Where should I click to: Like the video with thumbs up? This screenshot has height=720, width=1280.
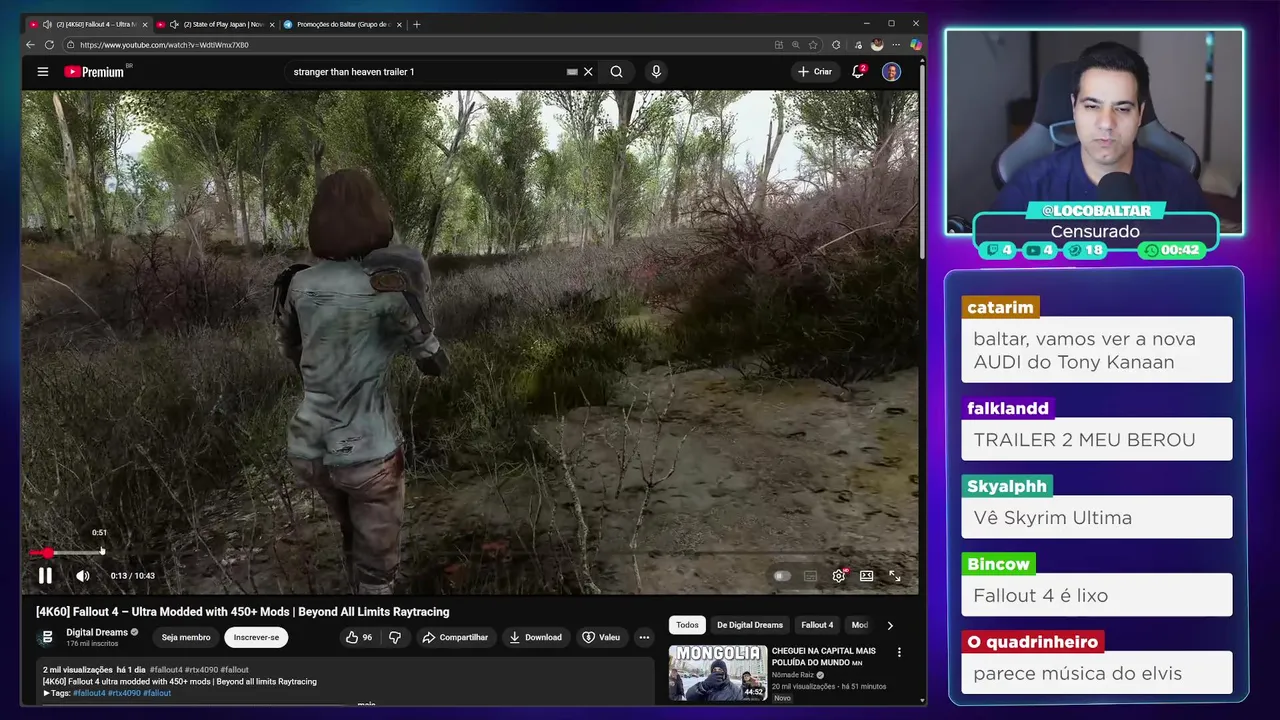click(358, 637)
